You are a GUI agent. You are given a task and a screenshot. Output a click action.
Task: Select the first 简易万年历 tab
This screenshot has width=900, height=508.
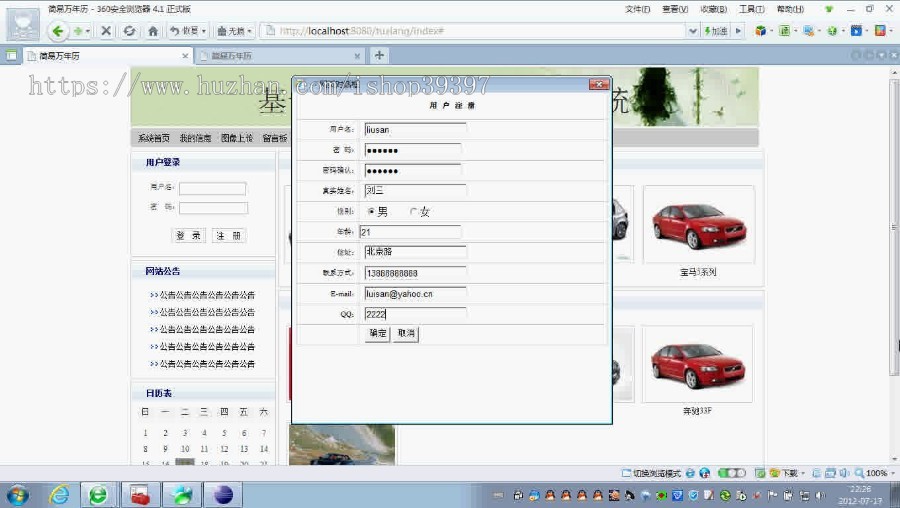[x=109, y=56]
